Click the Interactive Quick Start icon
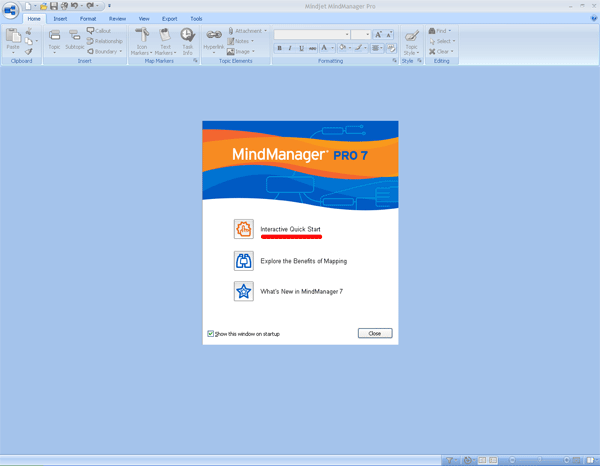The height and width of the screenshot is (466, 600). [x=243, y=229]
